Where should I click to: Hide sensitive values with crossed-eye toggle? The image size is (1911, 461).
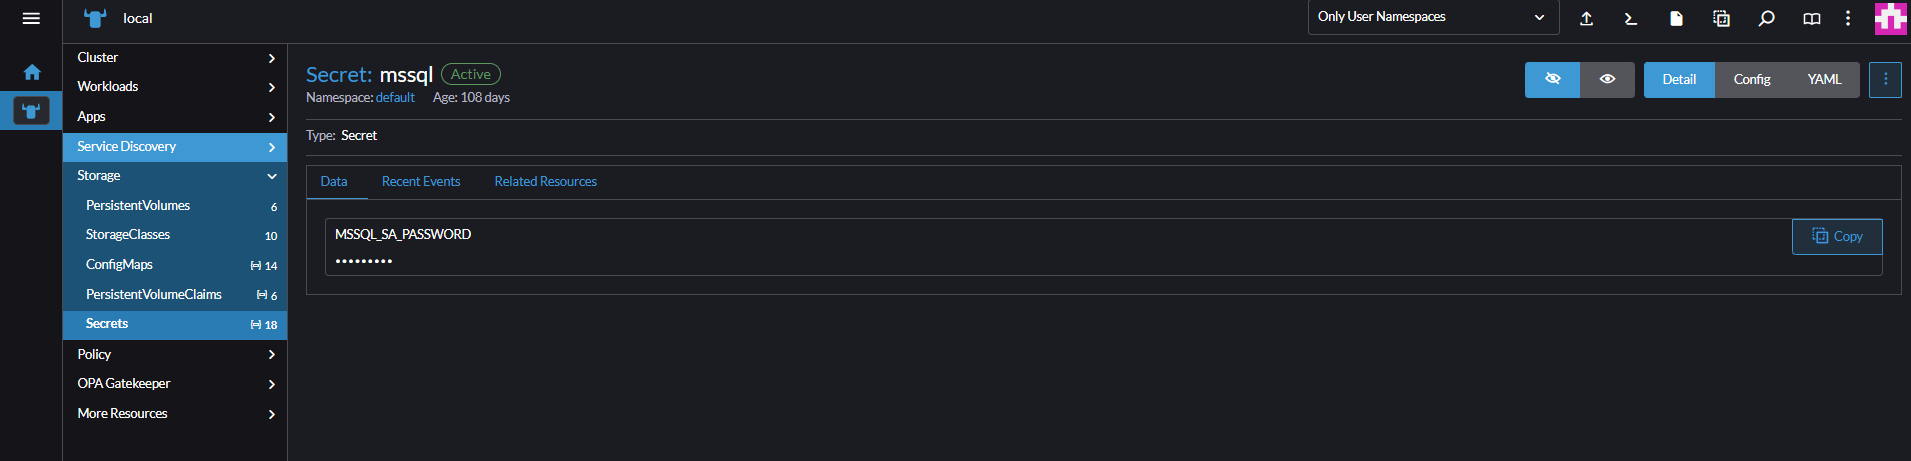coord(1552,79)
